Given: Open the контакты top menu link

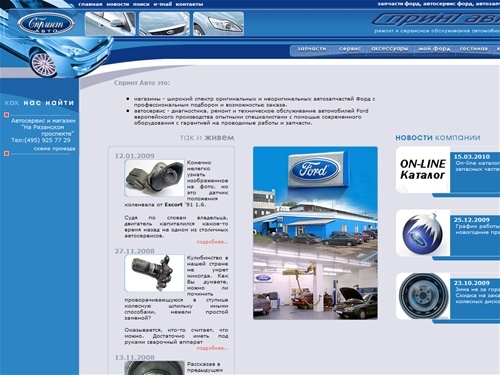Looking at the screenshot, I should tap(189, 4).
